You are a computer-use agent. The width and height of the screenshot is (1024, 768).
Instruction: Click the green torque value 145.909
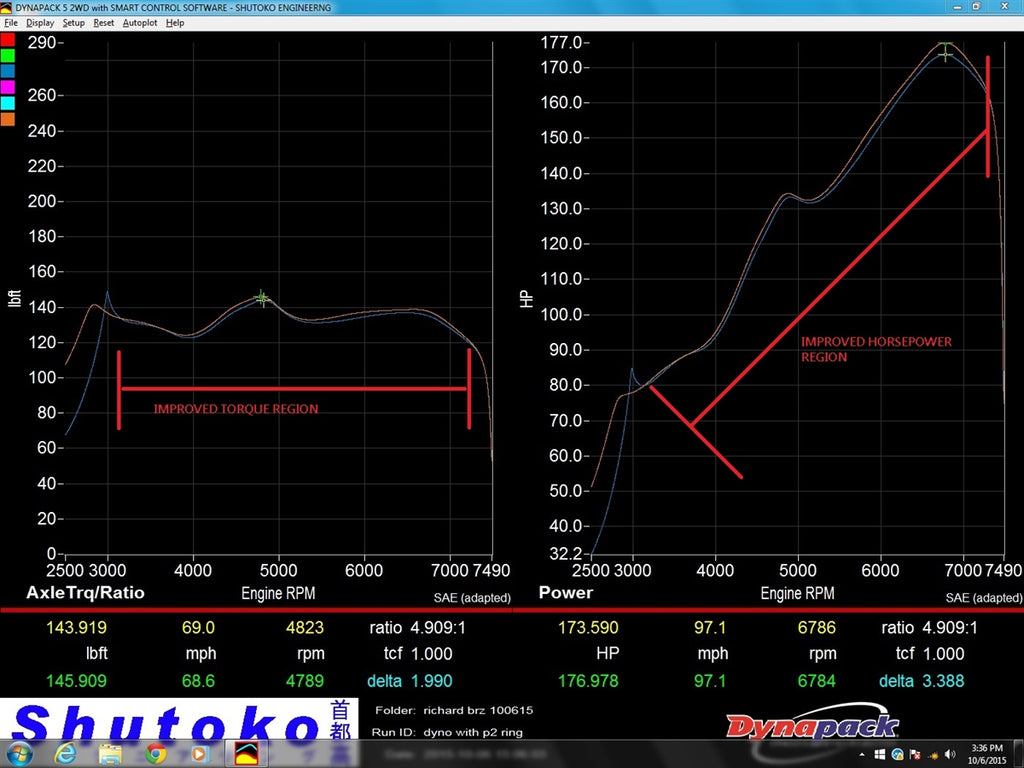76,681
